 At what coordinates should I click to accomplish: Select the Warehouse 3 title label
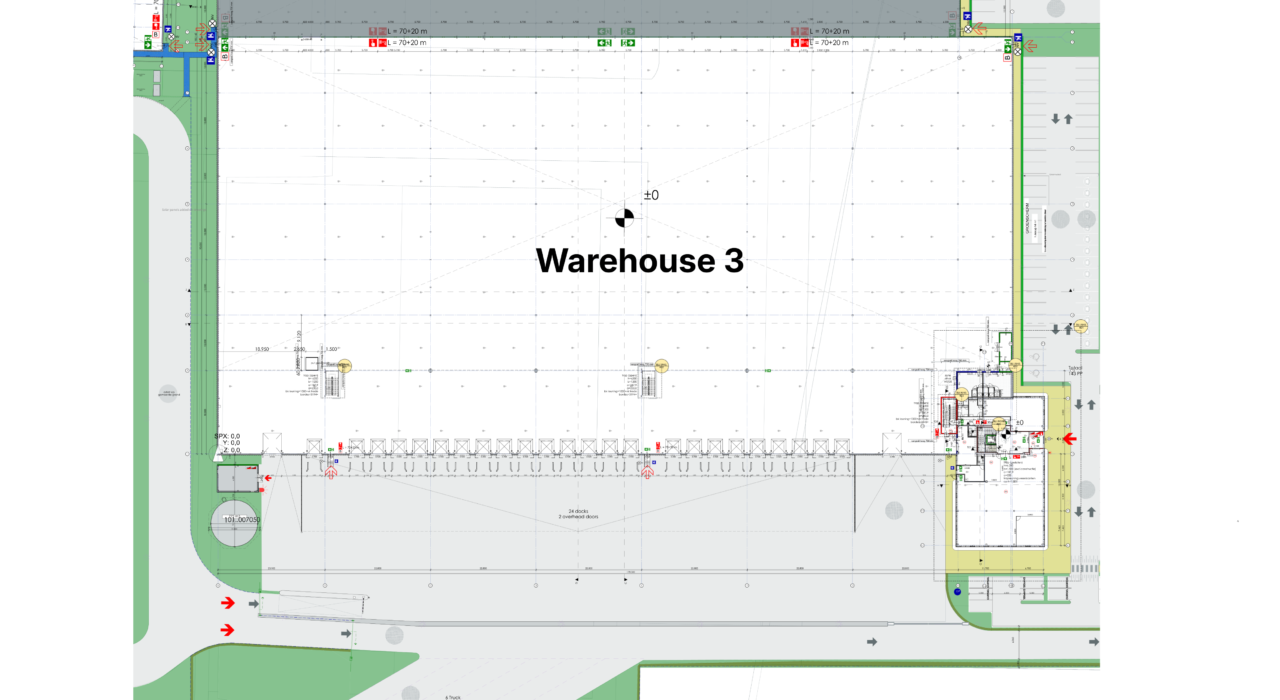pos(640,261)
